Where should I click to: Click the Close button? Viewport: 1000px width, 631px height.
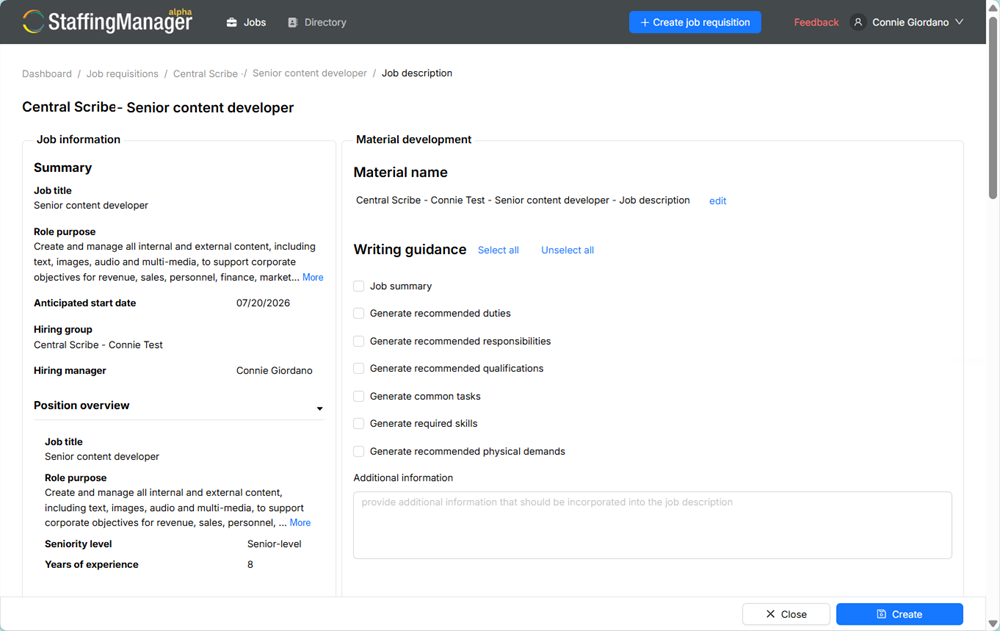786,614
